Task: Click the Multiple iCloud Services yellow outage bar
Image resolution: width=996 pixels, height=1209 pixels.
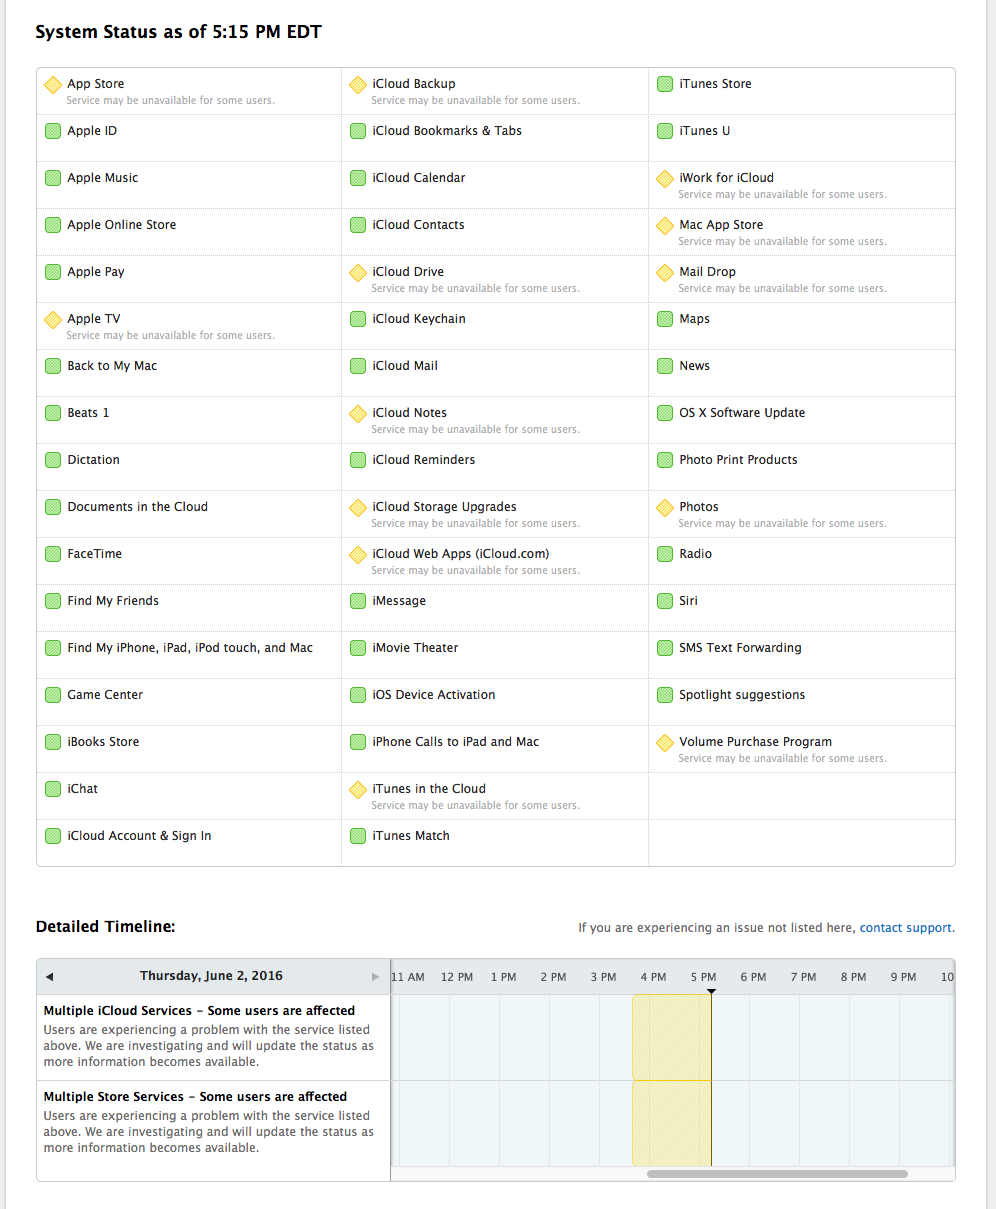Action: pyautogui.click(x=671, y=1037)
